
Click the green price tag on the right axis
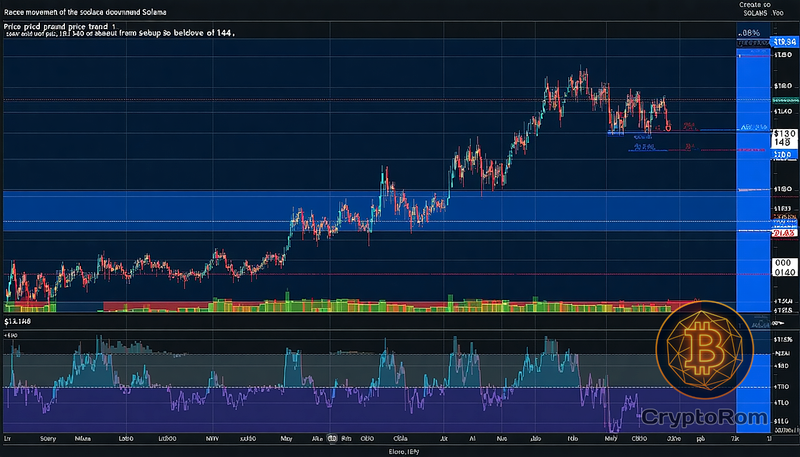783,100
